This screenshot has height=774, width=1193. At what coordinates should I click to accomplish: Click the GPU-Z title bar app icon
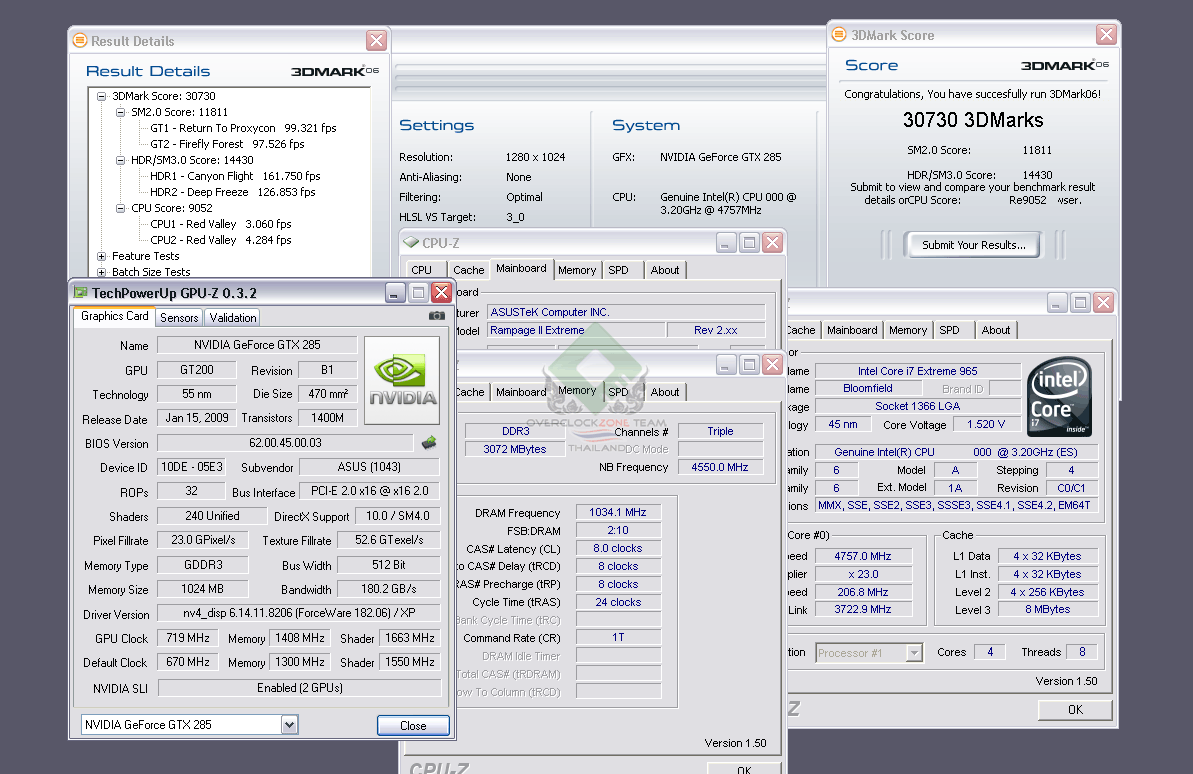81,293
